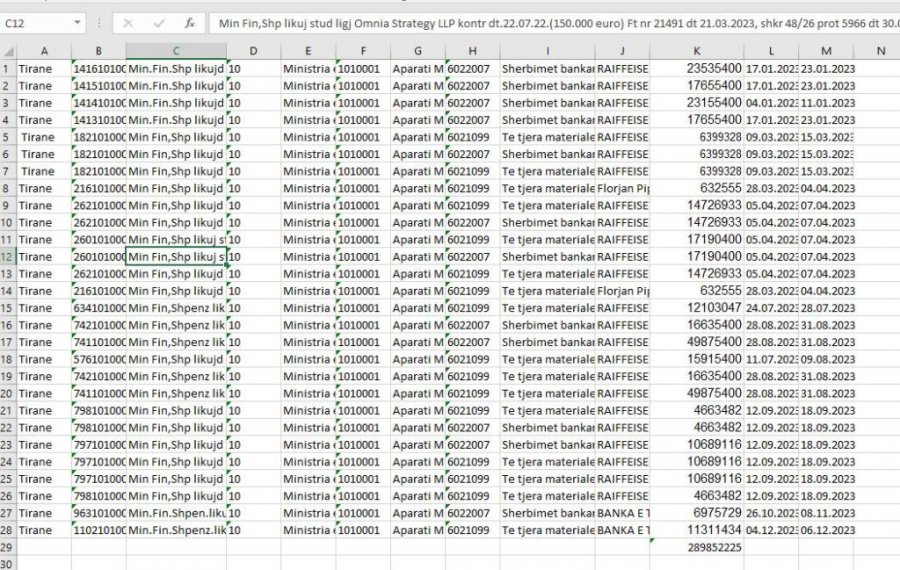Select the Florjan Pi cell in row 8

coord(622,188)
